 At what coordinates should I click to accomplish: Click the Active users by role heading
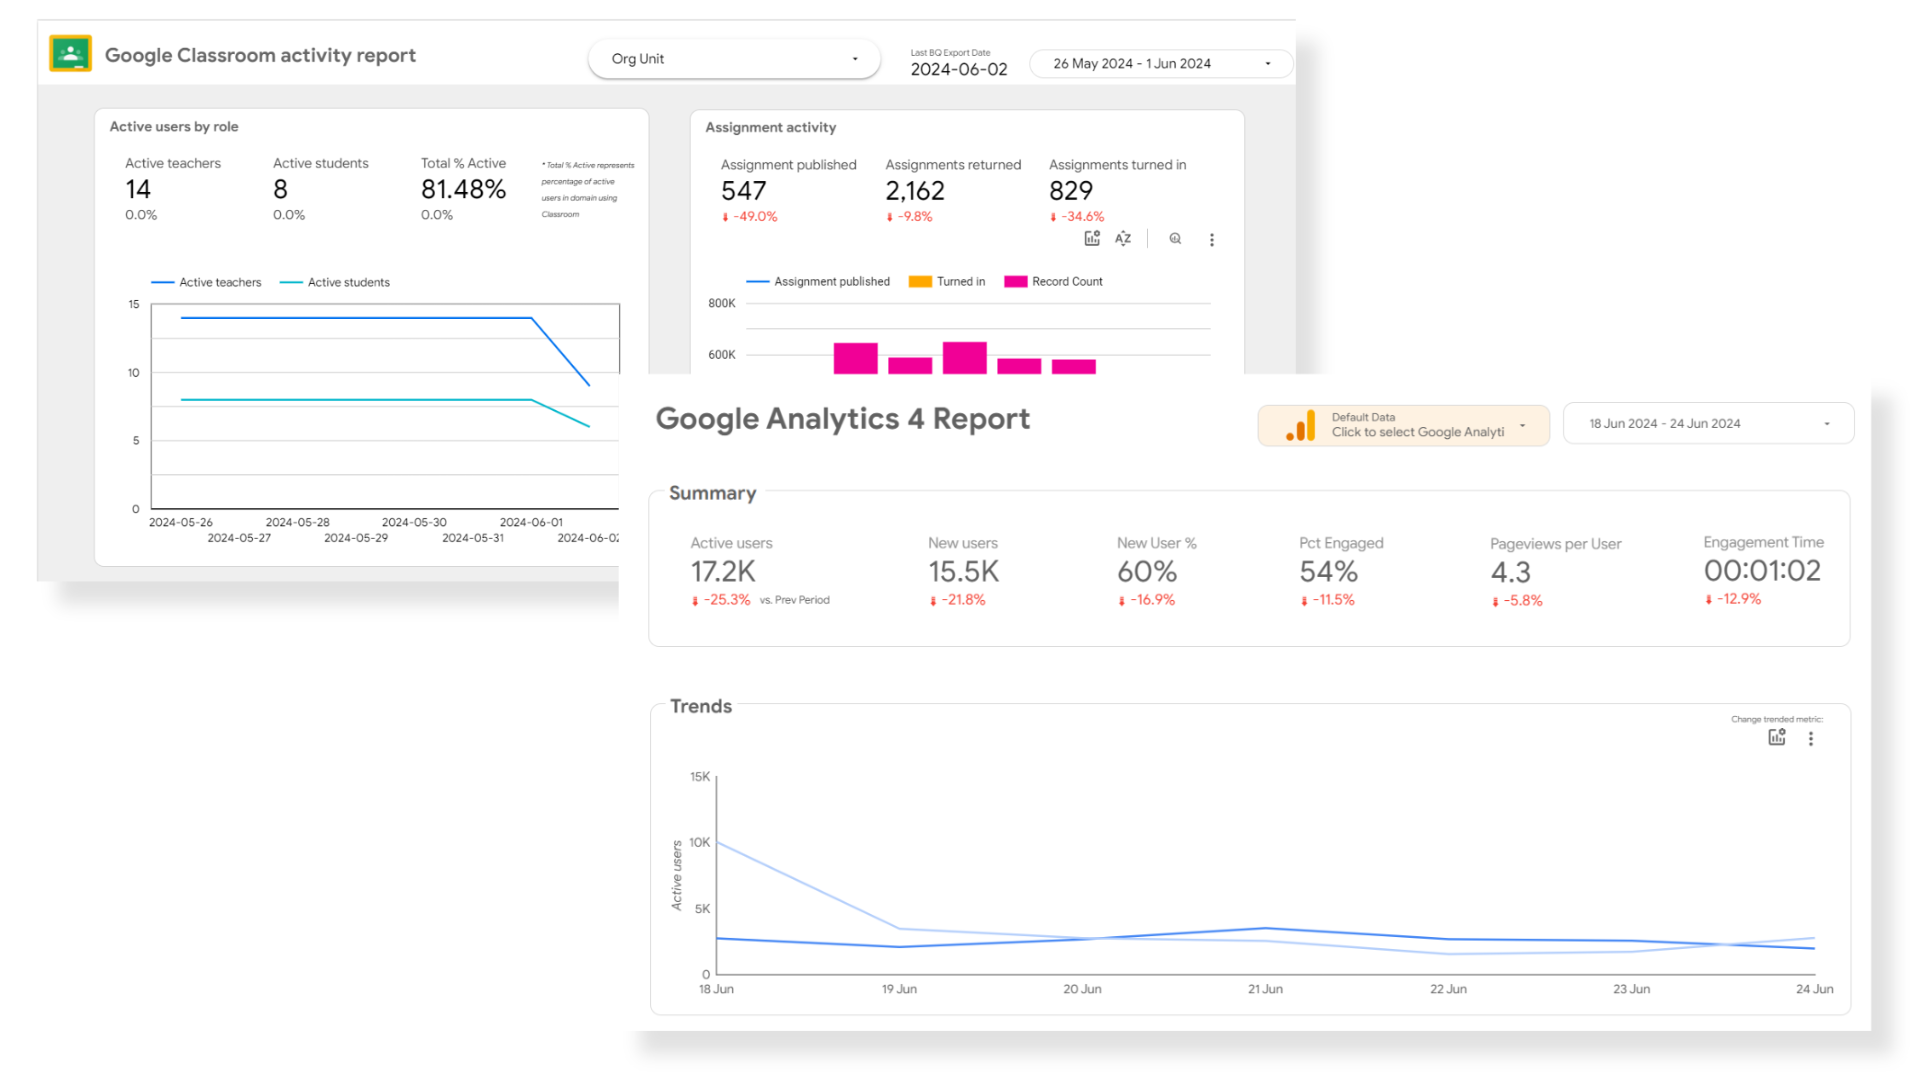tap(174, 126)
